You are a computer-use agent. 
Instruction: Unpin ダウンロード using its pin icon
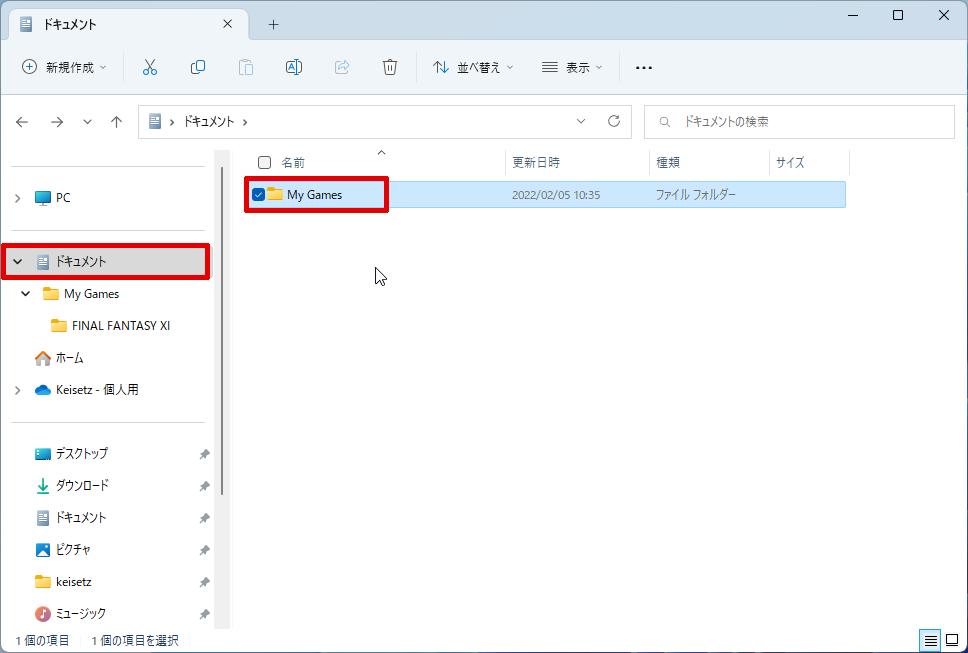click(x=204, y=486)
